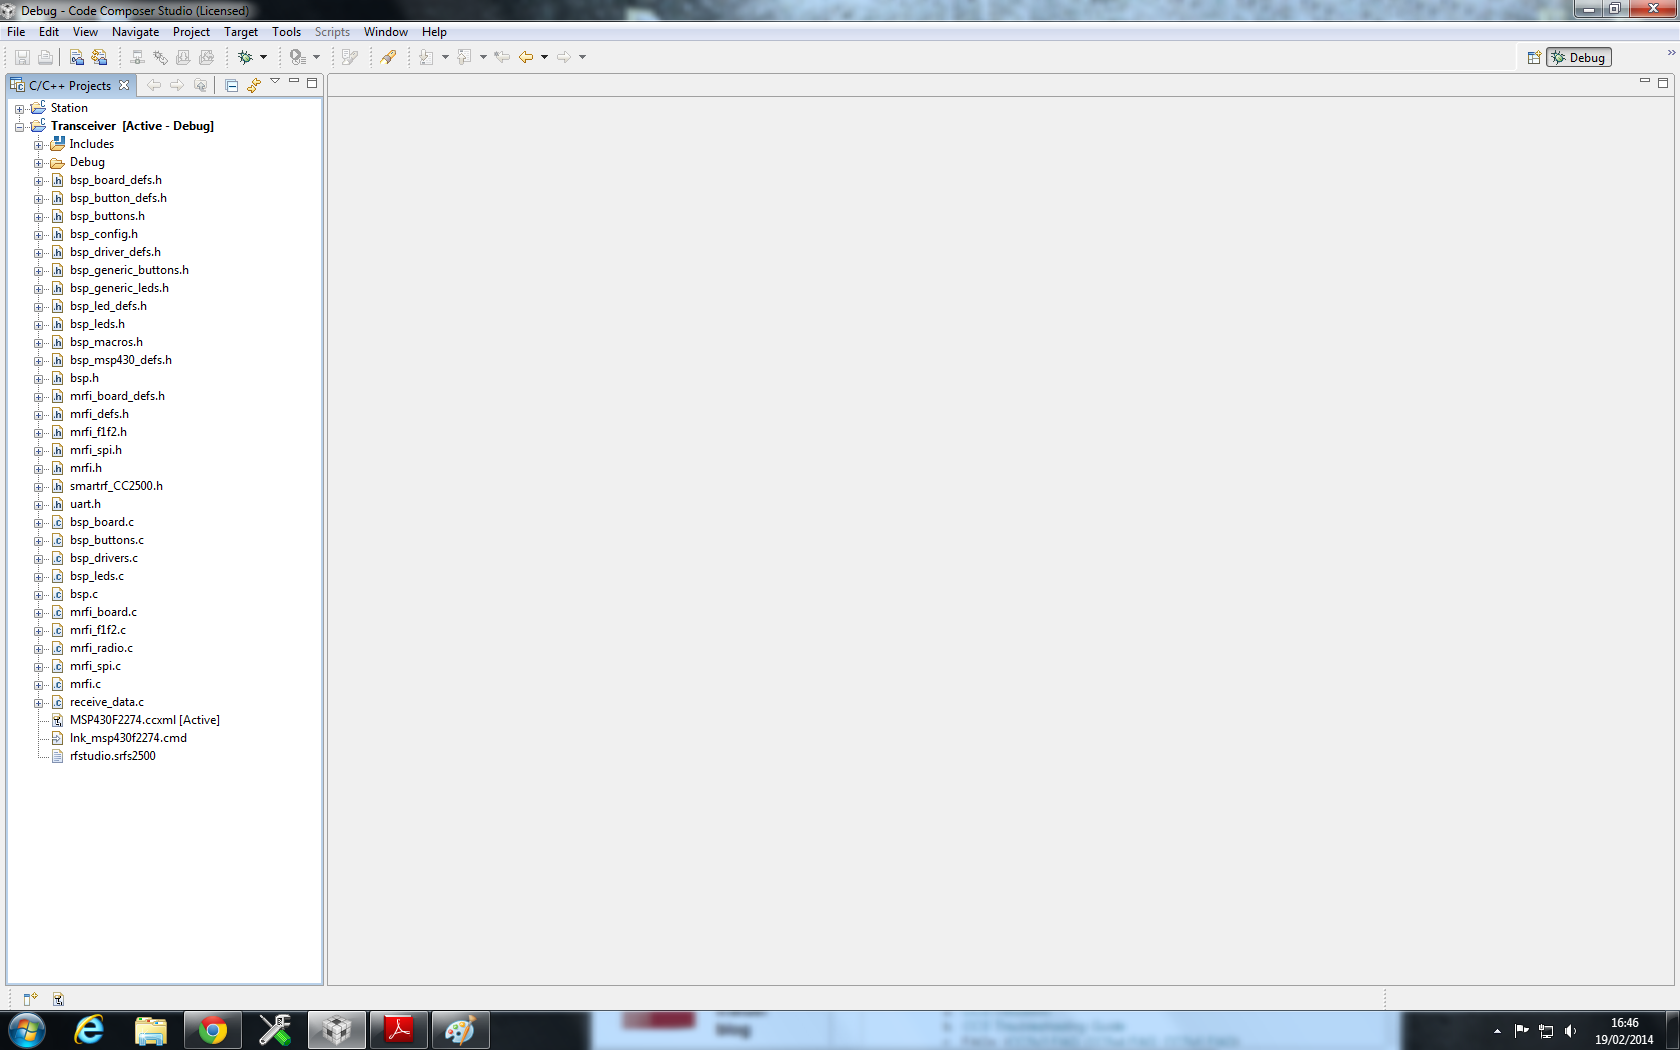Open the Edit menu
This screenshot has width=1680, height=1050.
pyautogui.click(x=49, y=32)
